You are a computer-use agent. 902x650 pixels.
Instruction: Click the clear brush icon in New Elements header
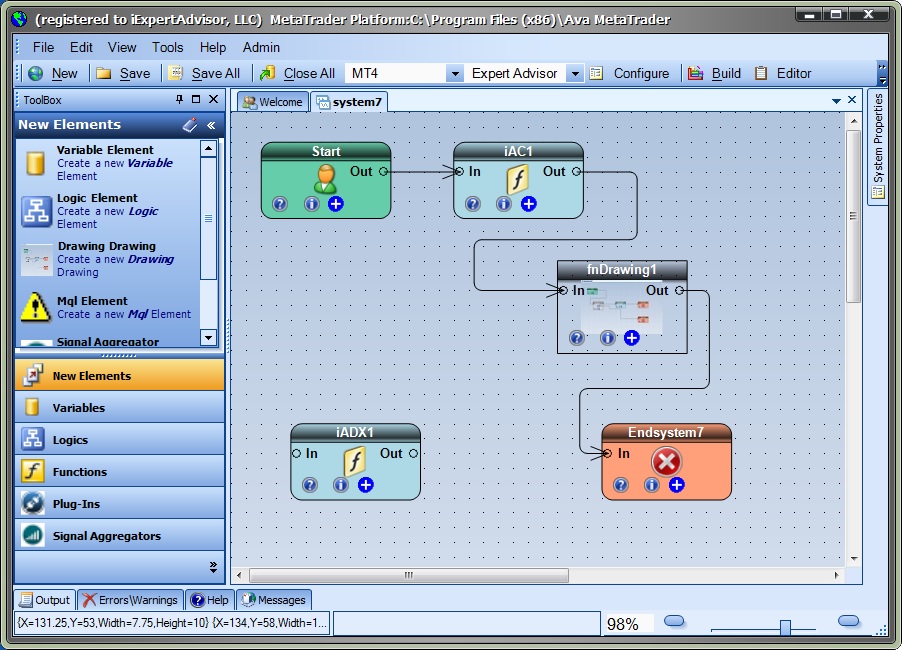click(190, 125)
